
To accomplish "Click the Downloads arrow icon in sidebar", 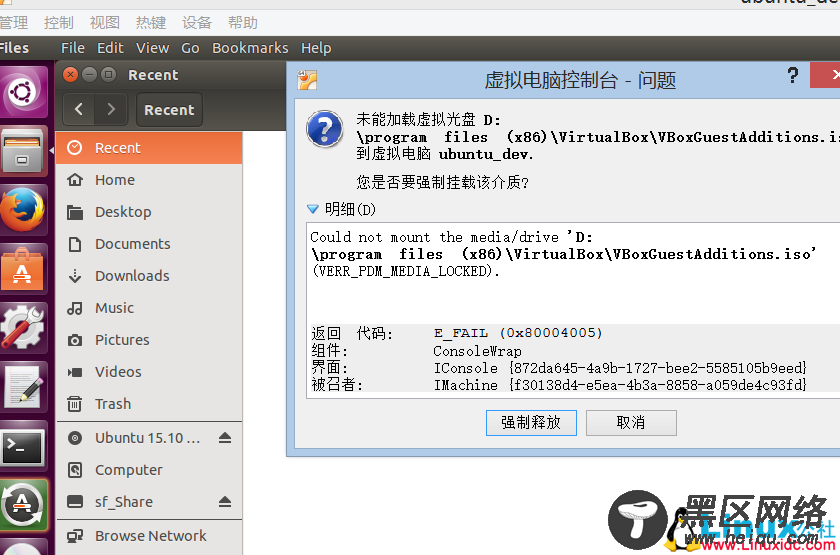I will point(75,276).
